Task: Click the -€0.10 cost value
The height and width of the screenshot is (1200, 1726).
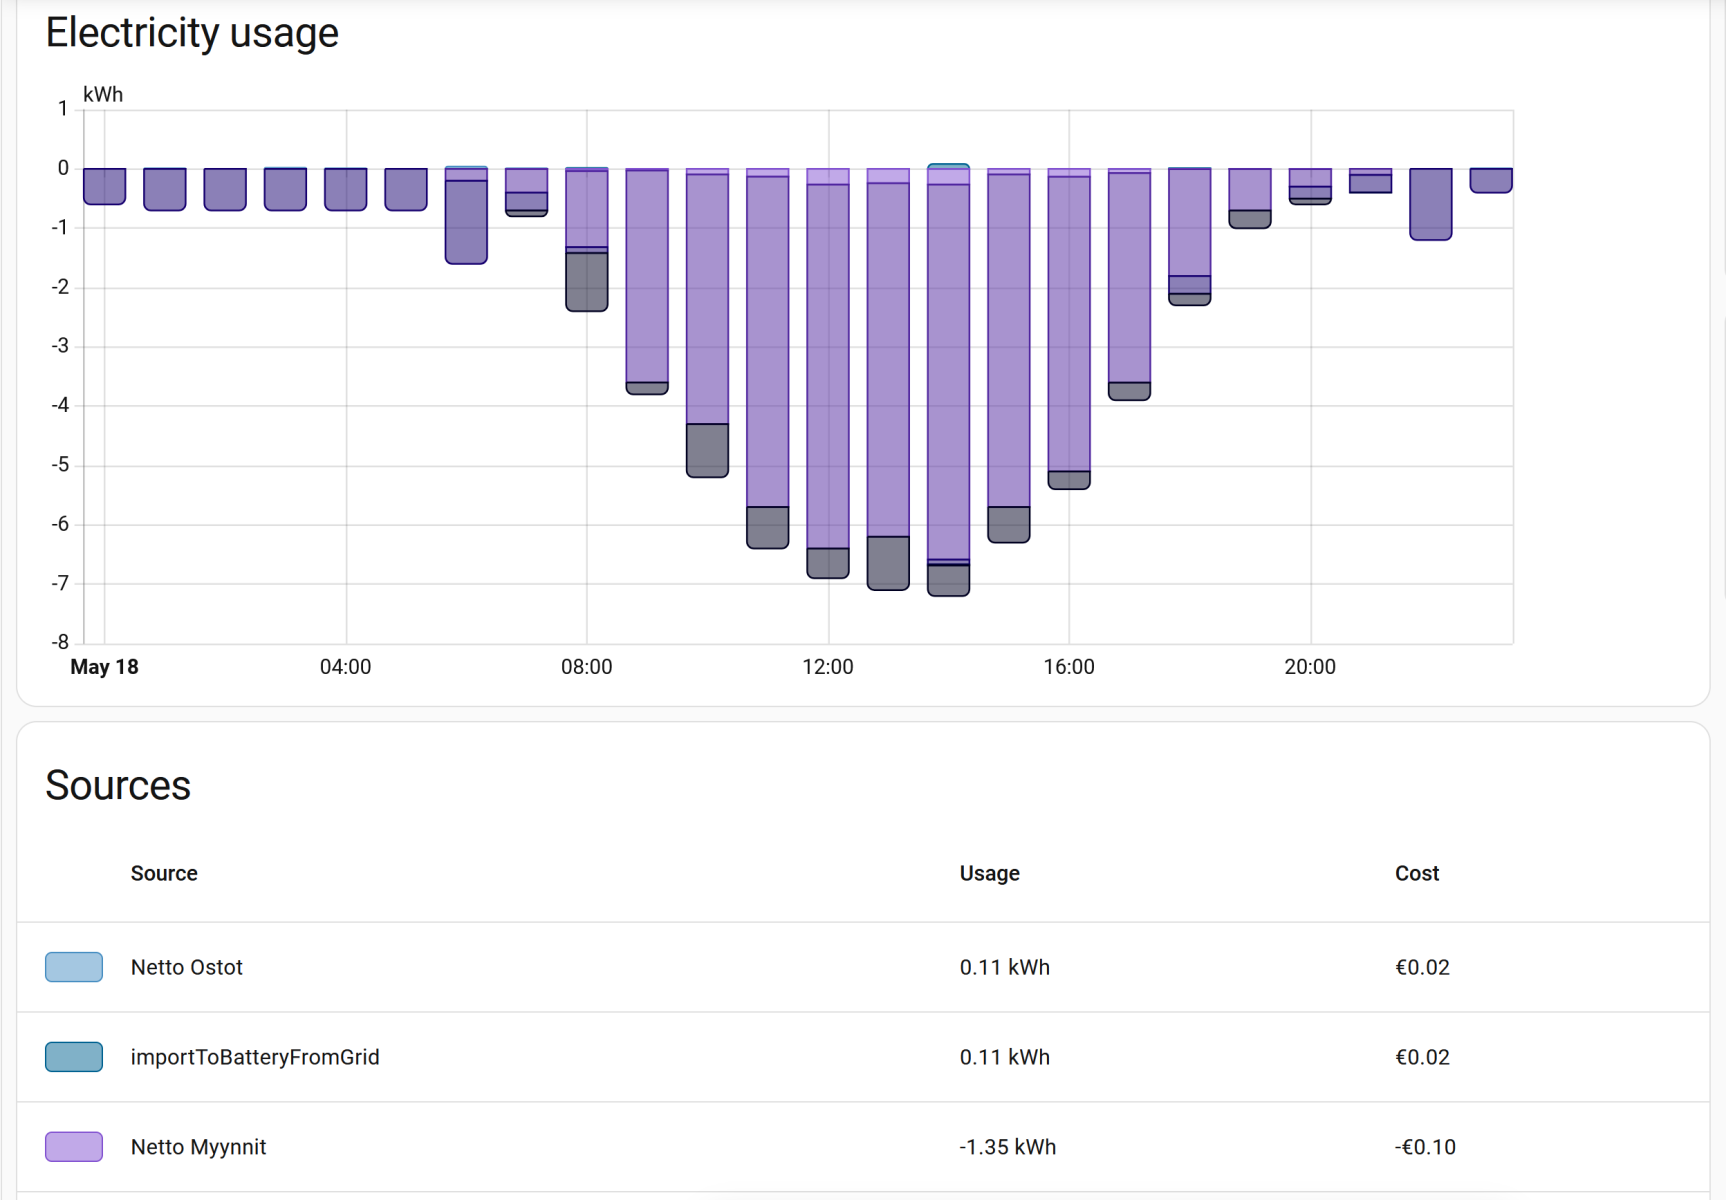Action: coord(1425,1147)
